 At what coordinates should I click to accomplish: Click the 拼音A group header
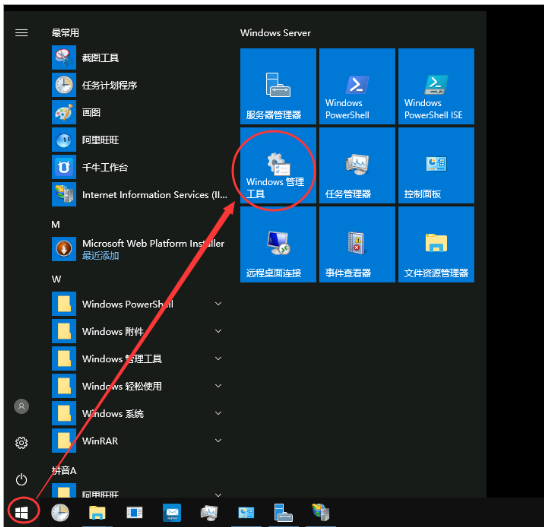point(64,470)
